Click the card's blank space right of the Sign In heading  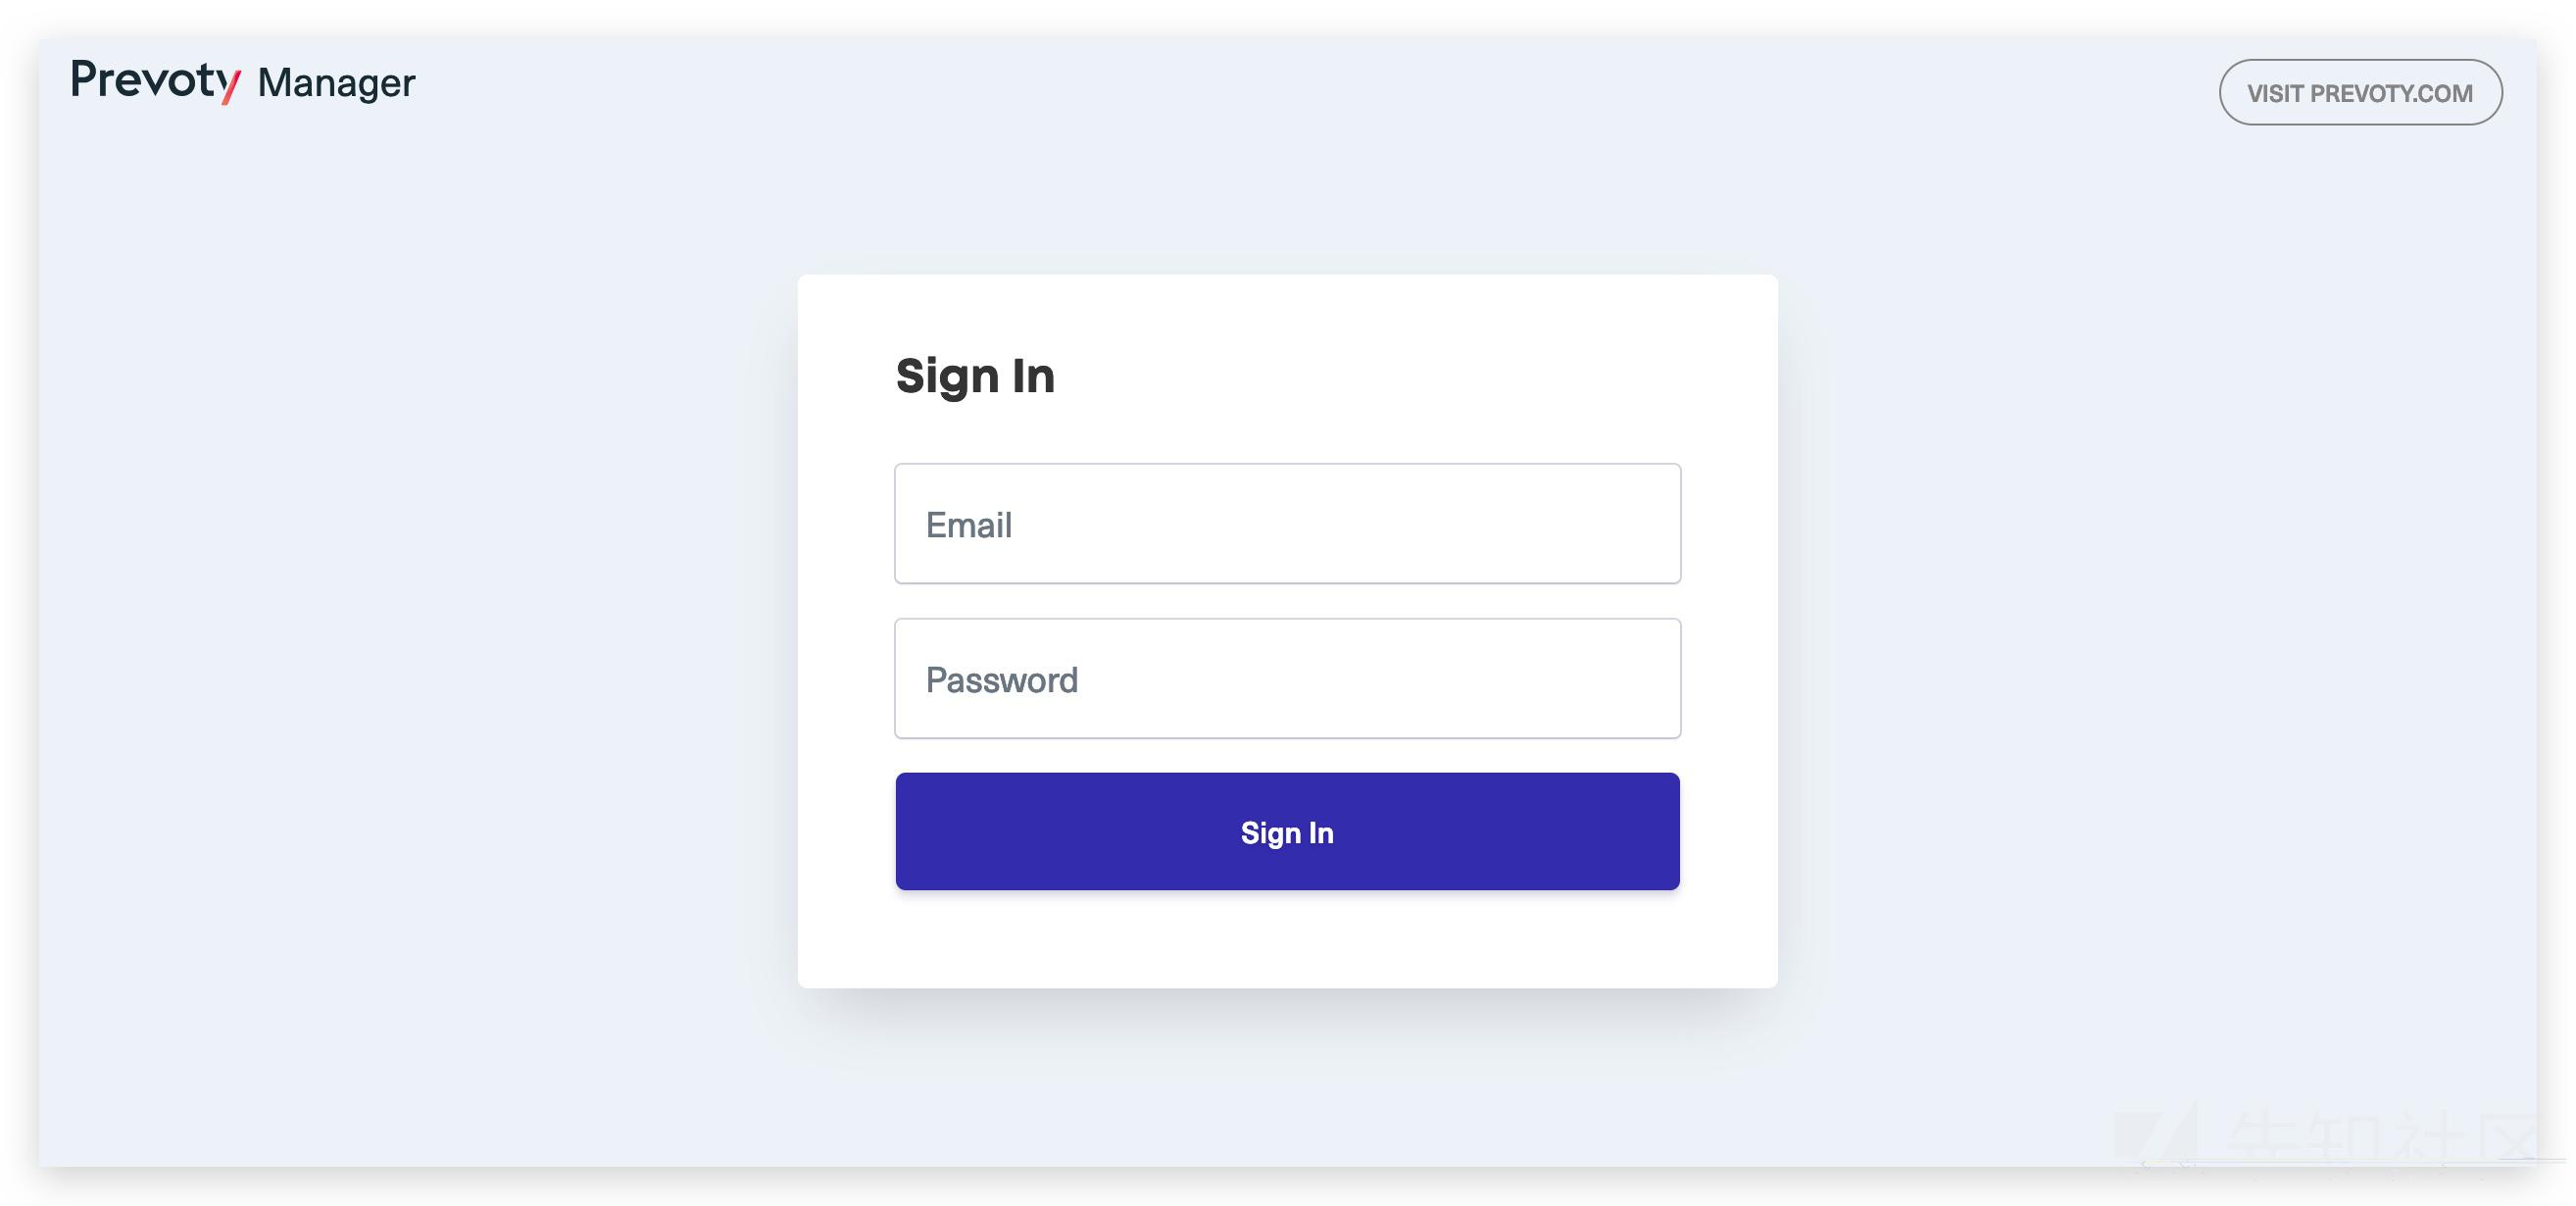tap(1400, 376)
